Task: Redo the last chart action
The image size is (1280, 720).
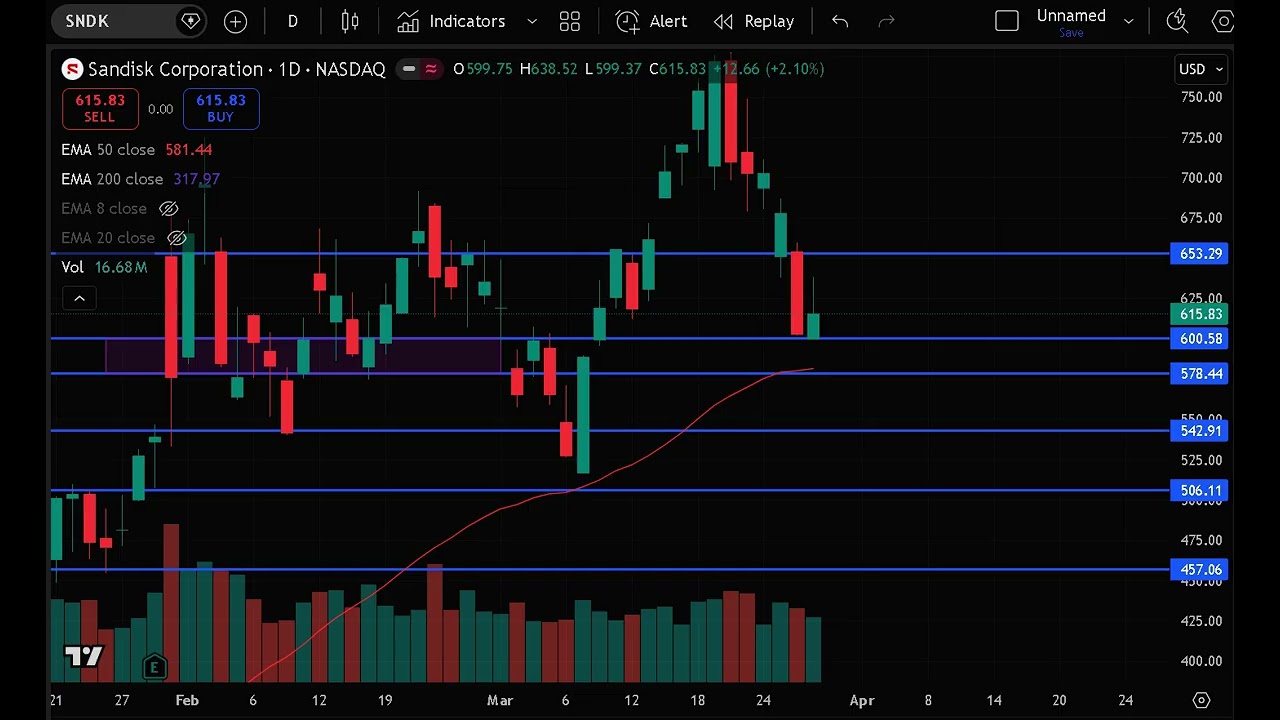Action: click(x=886, y=21)
